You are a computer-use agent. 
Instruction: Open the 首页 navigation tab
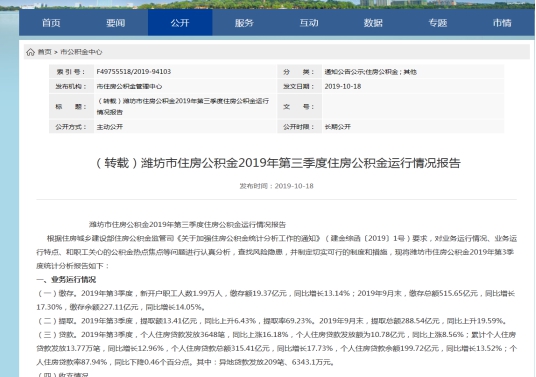coord(51,23)
